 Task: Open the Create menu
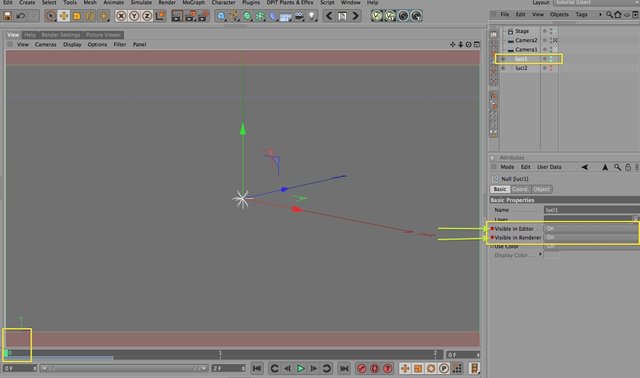tap(27, 2)
